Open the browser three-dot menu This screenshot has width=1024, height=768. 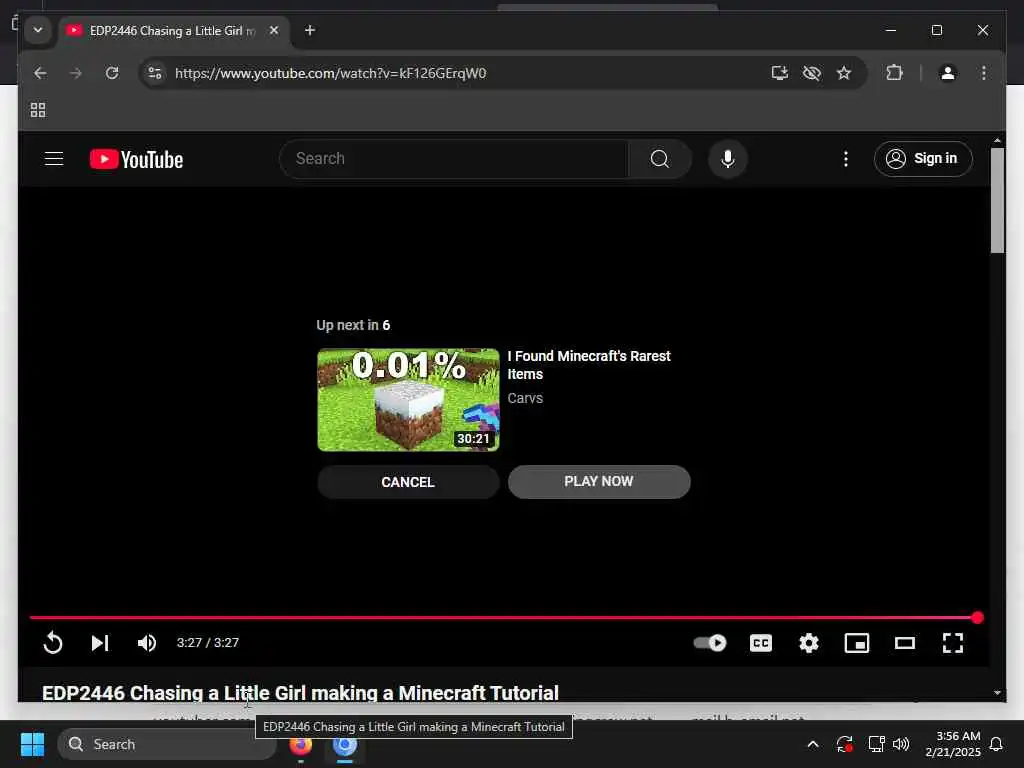(984, 73)
